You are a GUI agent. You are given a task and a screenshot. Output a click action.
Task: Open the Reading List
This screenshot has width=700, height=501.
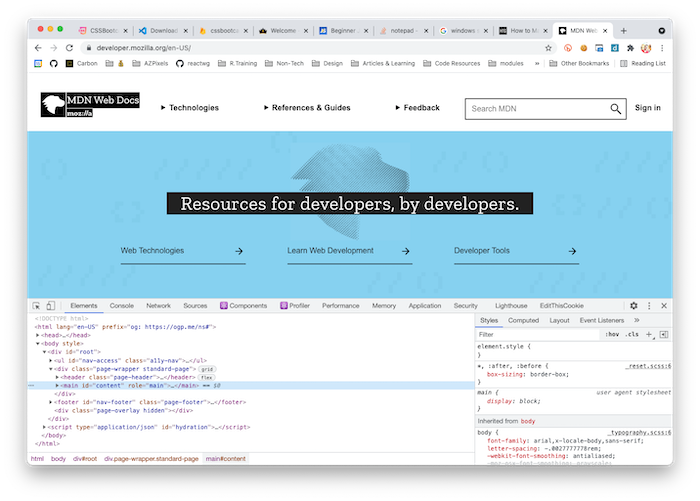coord(643,63)
